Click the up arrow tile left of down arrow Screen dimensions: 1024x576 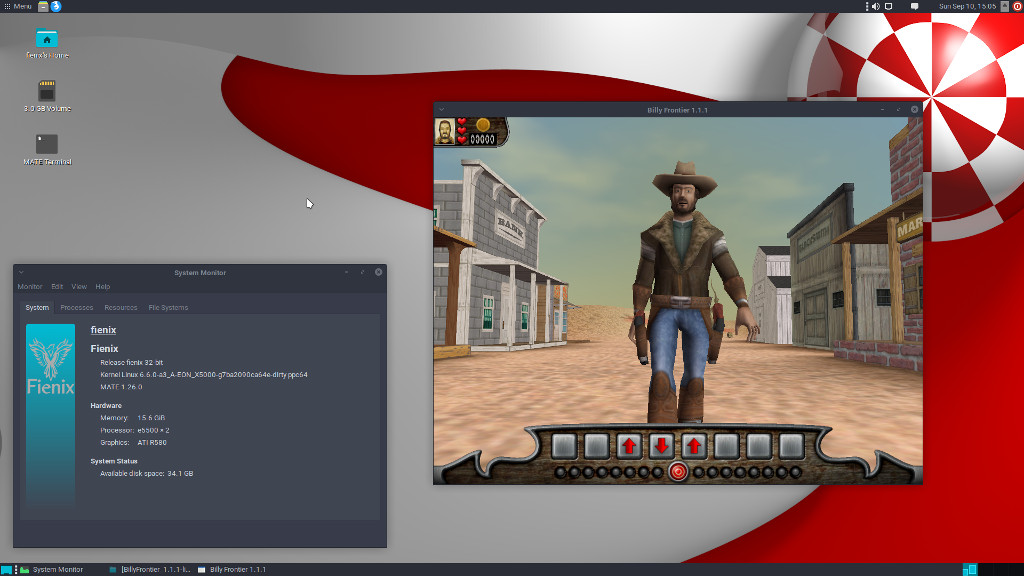pos(629,446)
